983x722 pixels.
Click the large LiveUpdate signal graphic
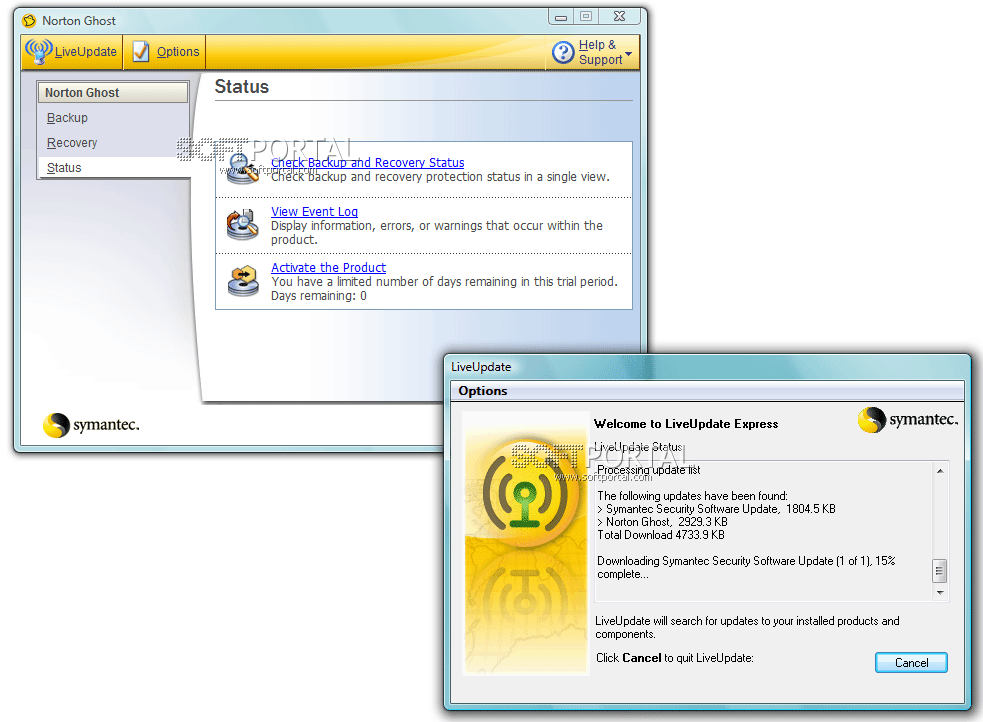[526, 493]
